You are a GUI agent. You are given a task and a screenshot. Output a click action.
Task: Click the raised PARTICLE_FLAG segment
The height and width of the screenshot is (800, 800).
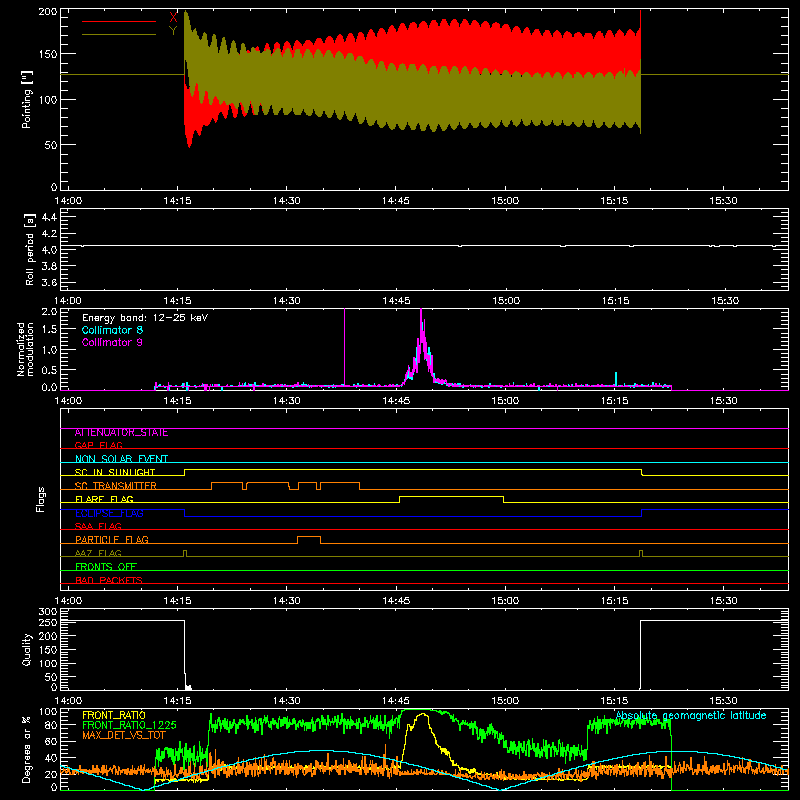(x=309, y=537)
